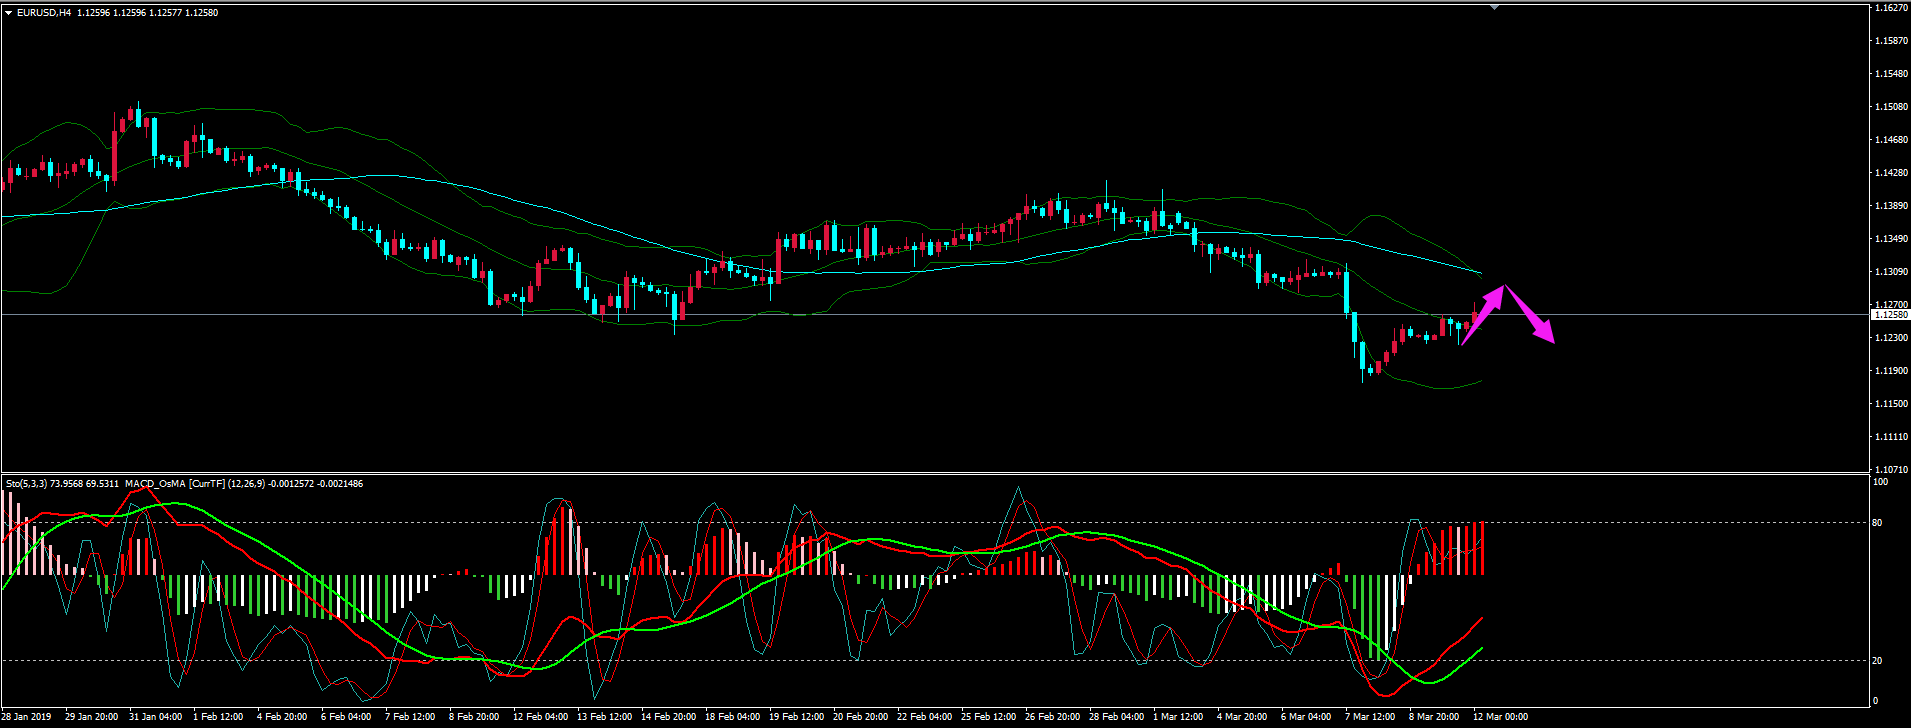Click the highlighted current price label 1.12580
The height and width of the screenshot is (728, 1911).
tap(1890, 315)
